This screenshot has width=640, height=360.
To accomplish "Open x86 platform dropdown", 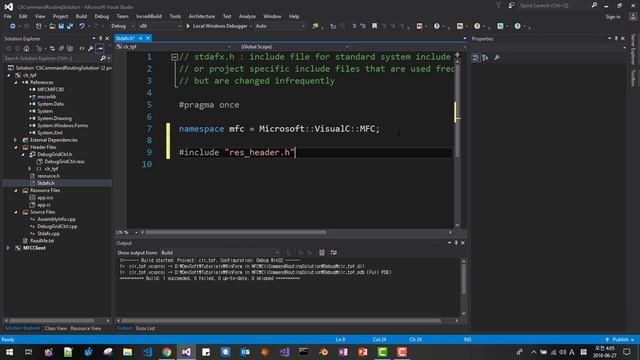I will coord(160,26).
